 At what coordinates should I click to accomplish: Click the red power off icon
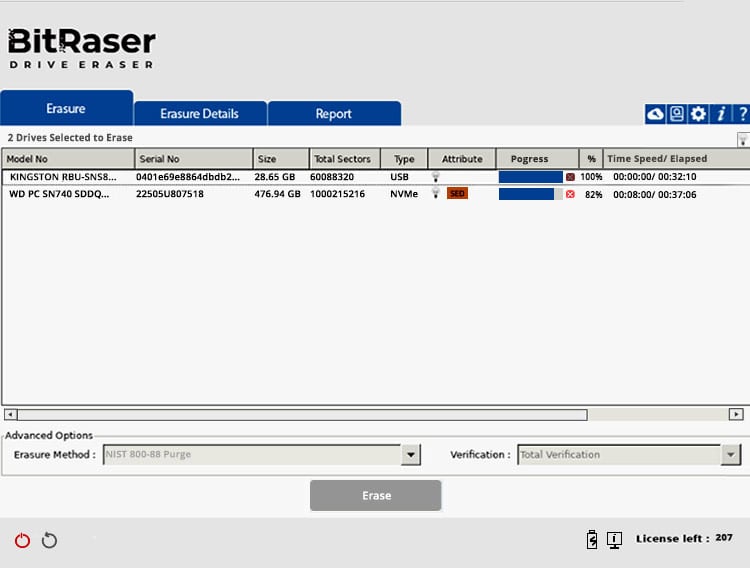click(22, 540)
